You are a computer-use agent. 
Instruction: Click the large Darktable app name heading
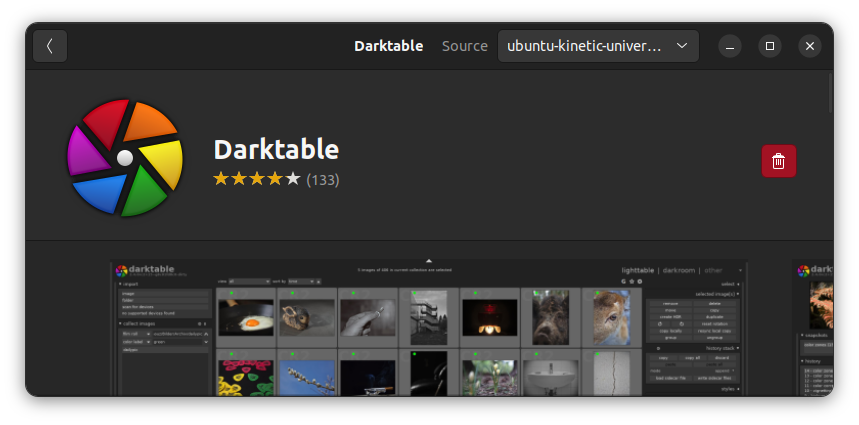276,149
